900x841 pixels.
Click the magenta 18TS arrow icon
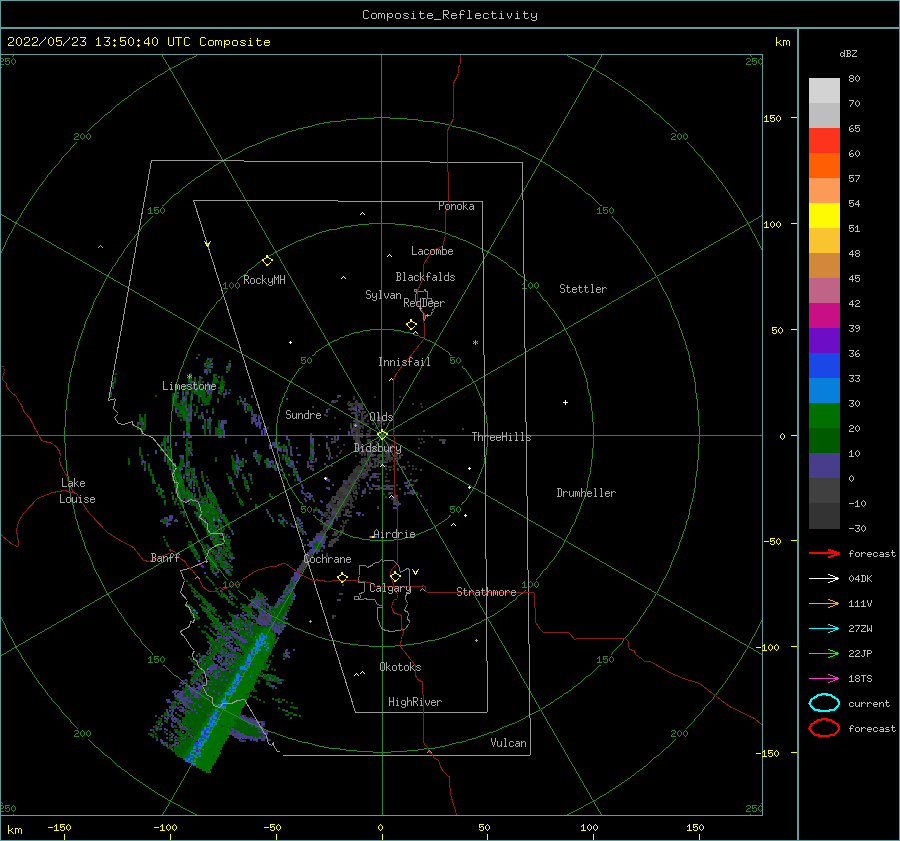point(824,679)
